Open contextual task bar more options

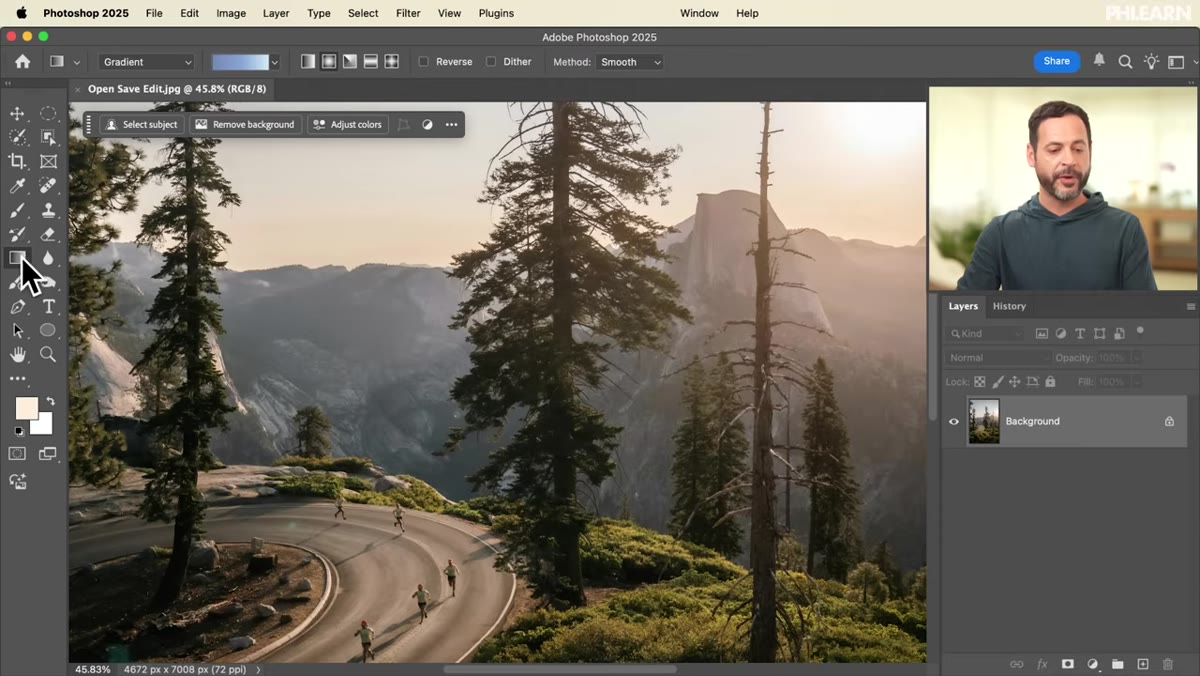tap(452, 125)
